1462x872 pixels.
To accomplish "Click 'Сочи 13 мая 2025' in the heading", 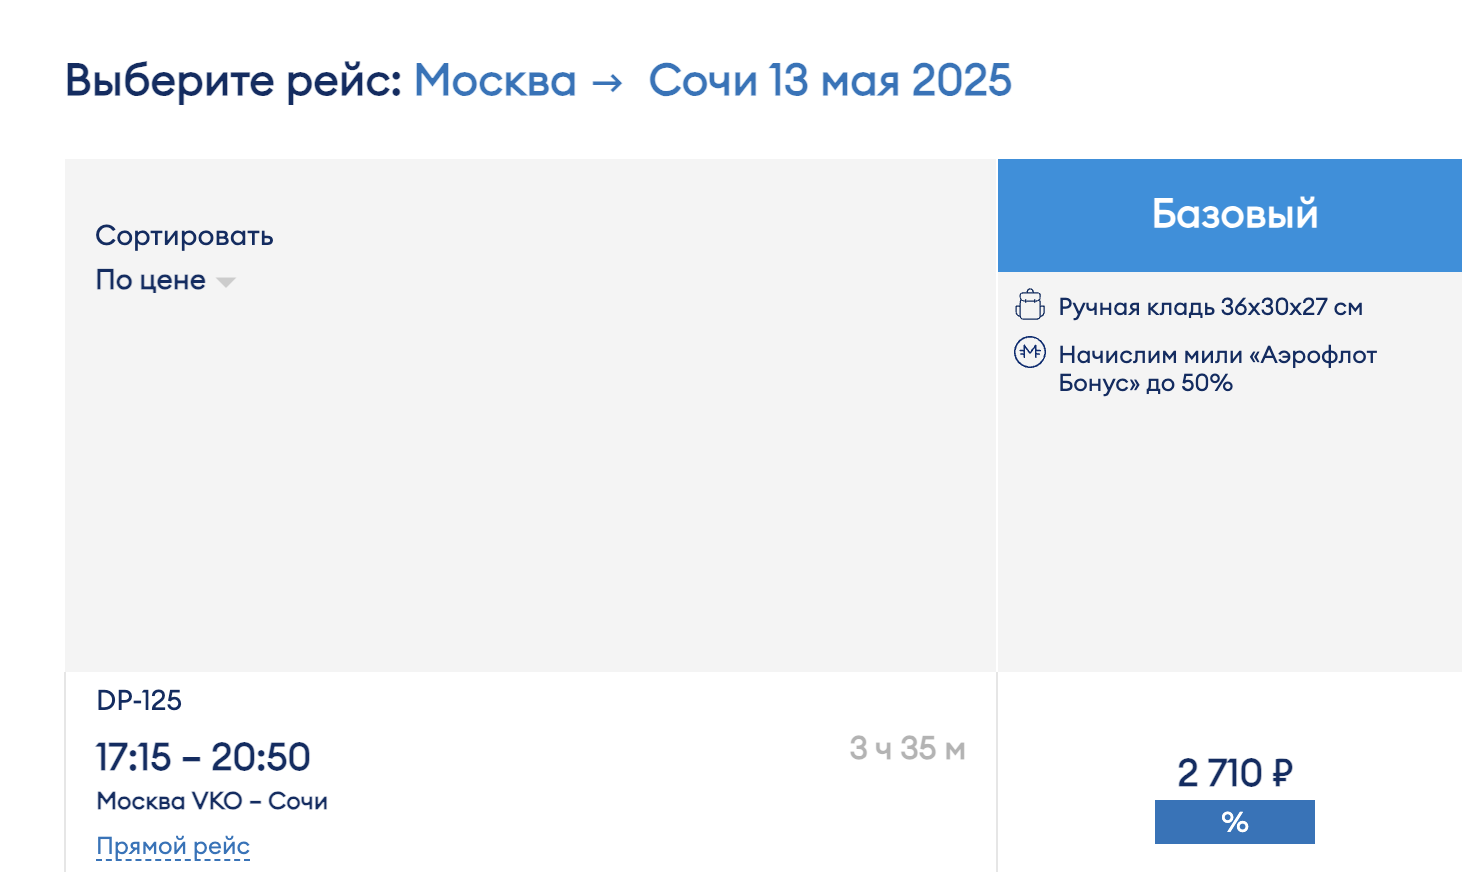I will tap(830, 81).
